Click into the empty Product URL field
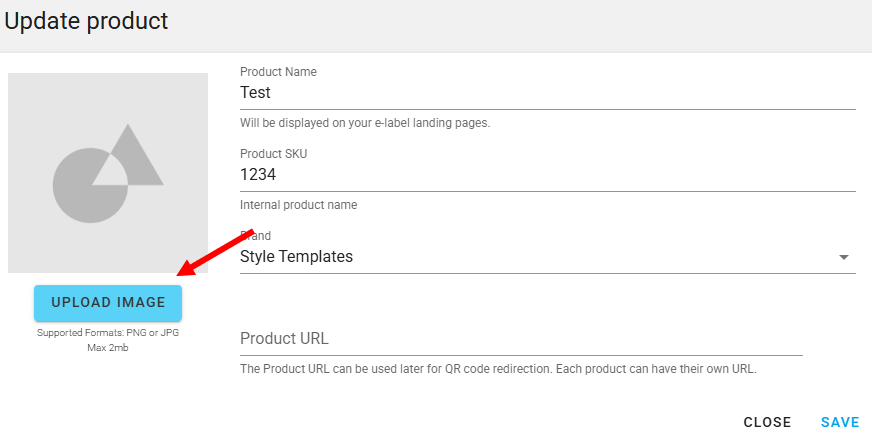The image size is (872, 439). click(521, 339)
